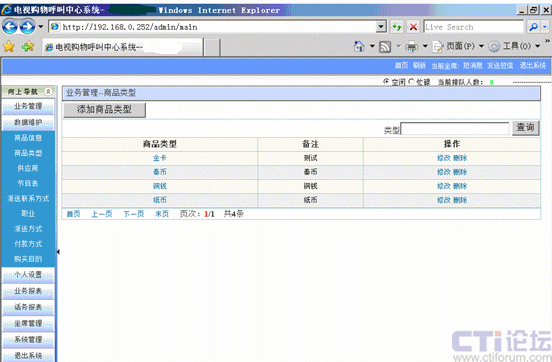Click the browser Forward arrow button
The image size is (552, 362).
(27, 27)
